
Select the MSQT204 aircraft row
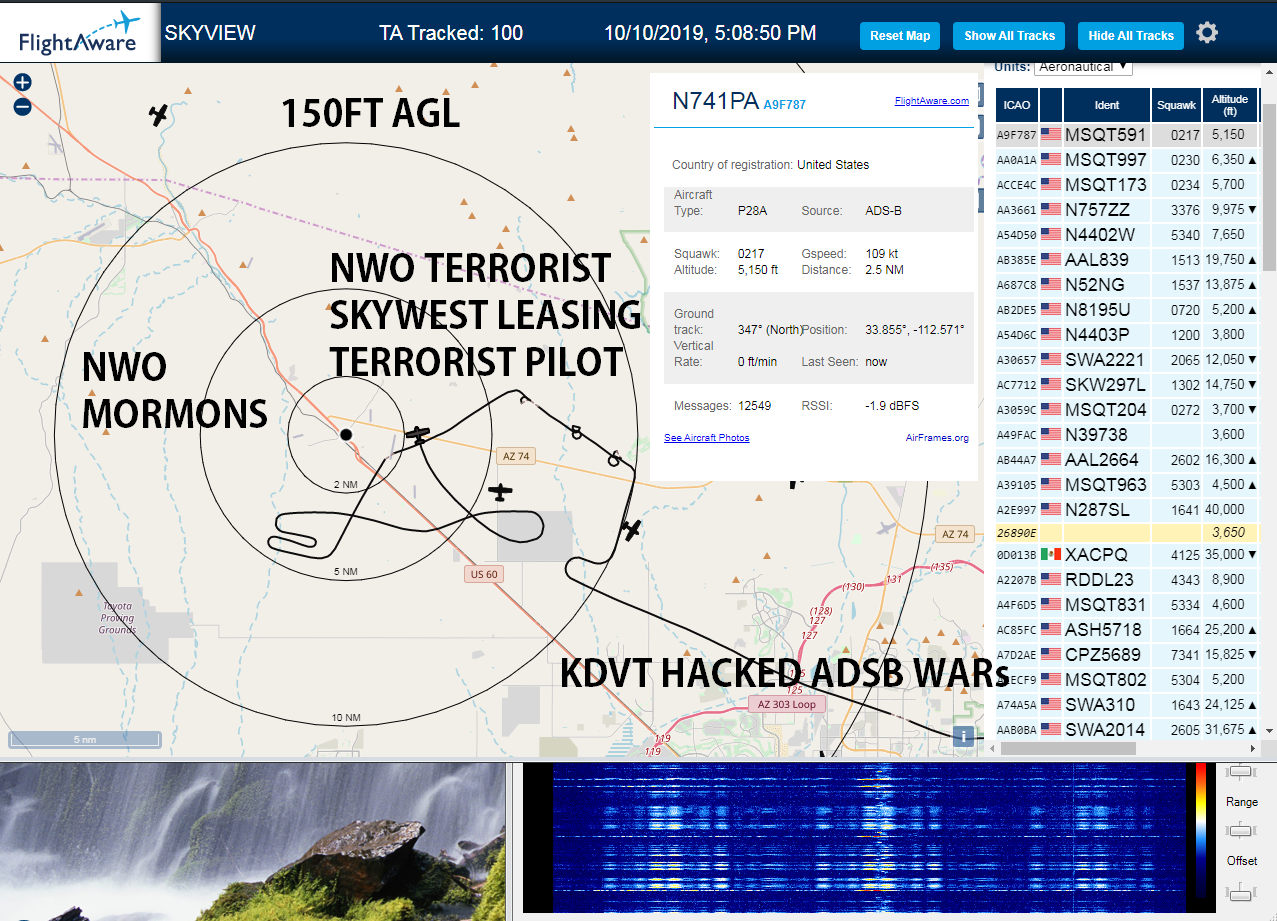pos(1127,409)
